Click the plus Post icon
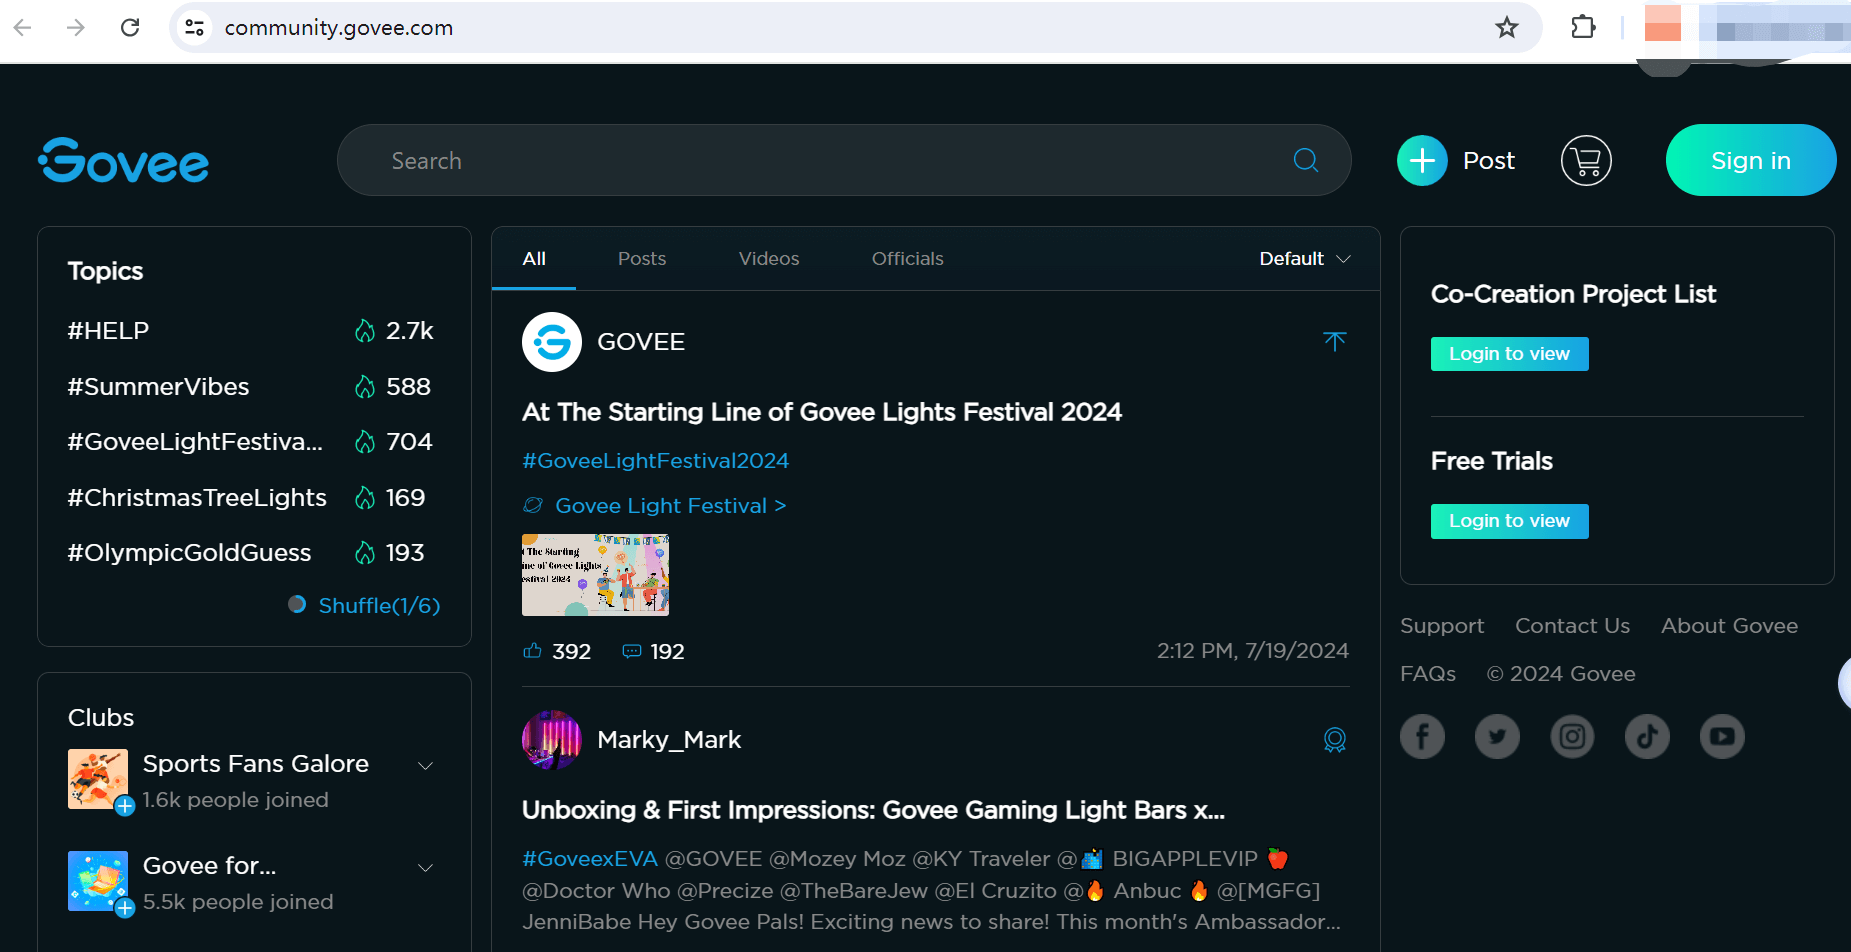The width and height of the screenshot is (1851, 952). 1422,161
